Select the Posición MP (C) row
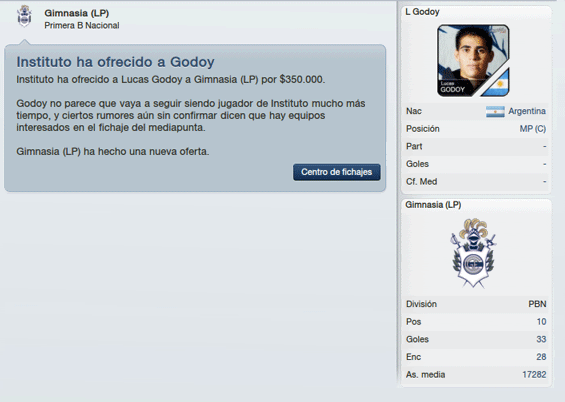 pyautogui.click(x=476, y=129)
